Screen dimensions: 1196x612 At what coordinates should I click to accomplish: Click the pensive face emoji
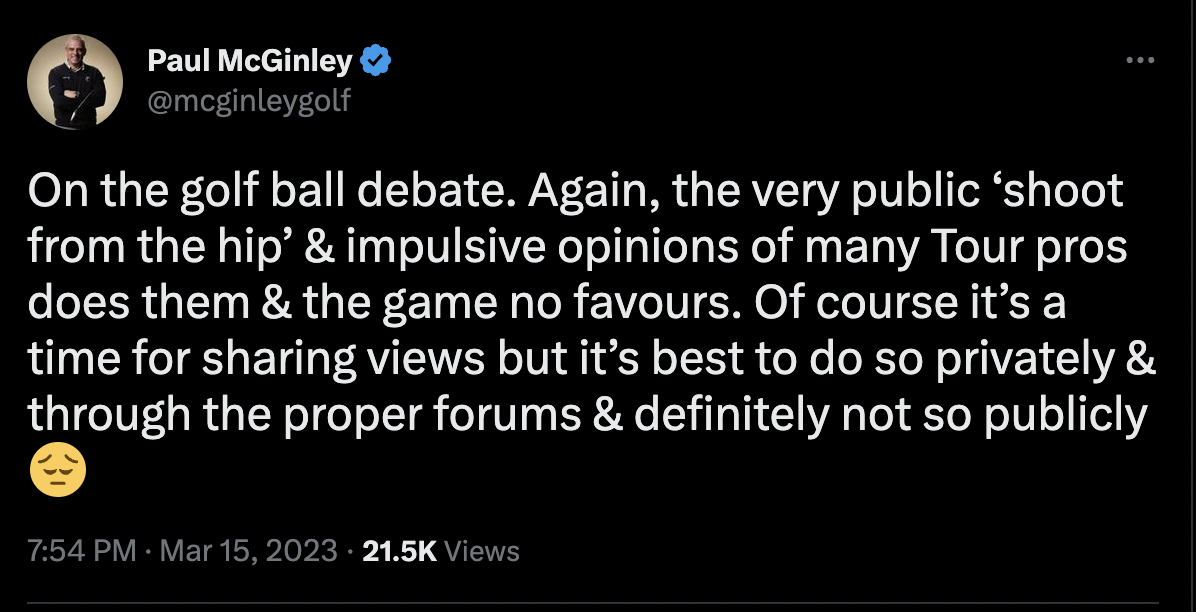(59, 471)
